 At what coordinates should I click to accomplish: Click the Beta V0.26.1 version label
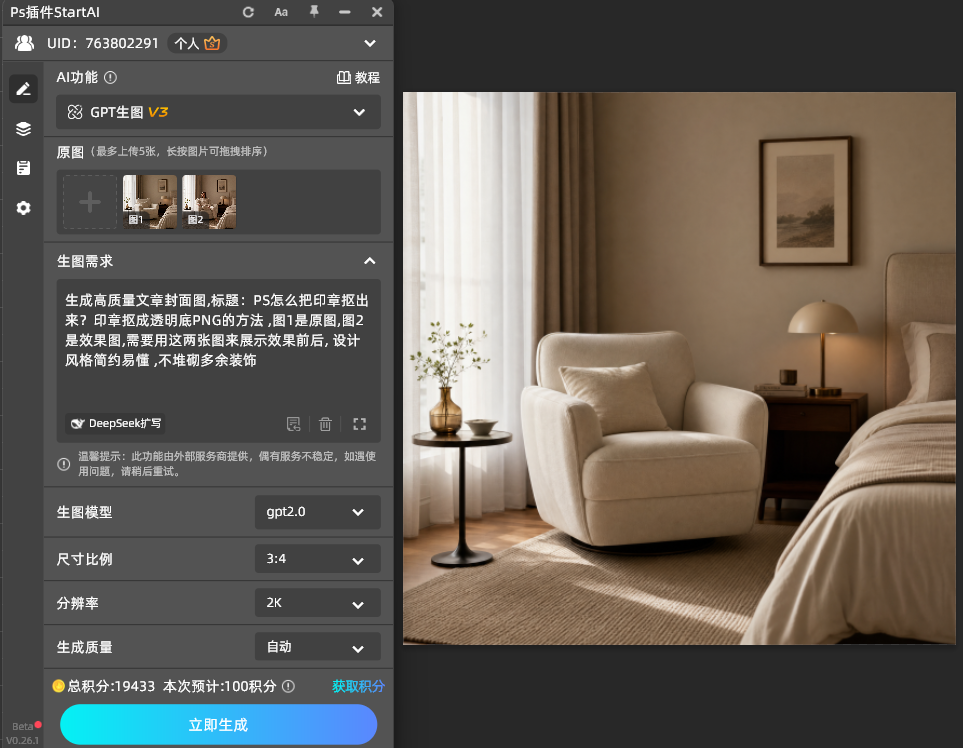coord(22,733)
